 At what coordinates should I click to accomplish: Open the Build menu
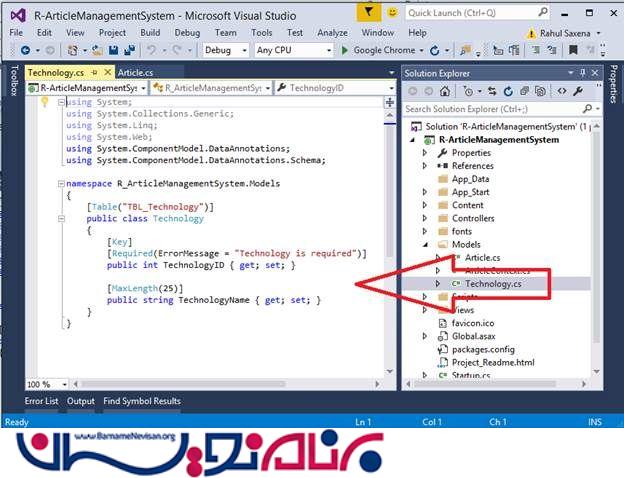coord(150,32)
